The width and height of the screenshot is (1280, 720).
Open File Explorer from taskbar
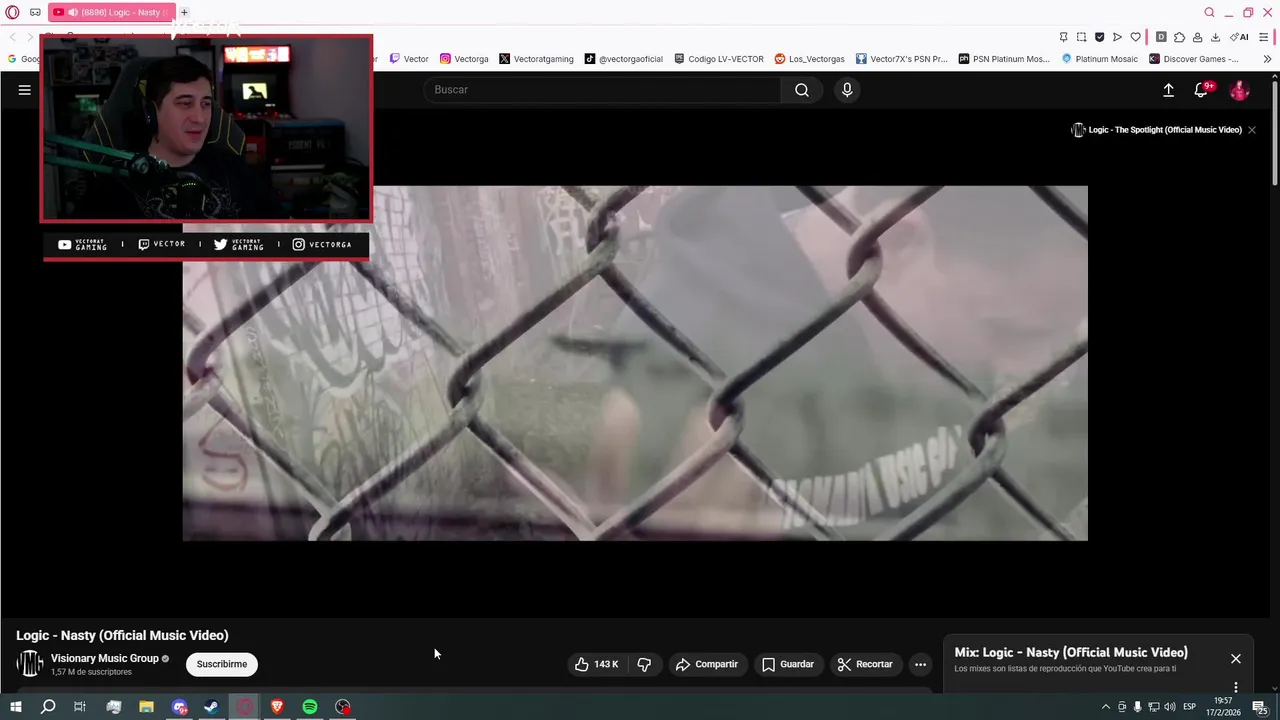pos(146,707)
